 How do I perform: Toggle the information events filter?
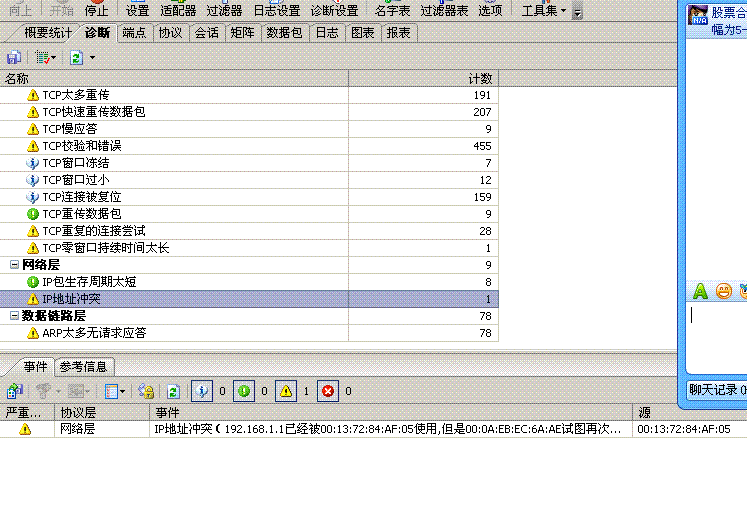[x=202, y=391]
